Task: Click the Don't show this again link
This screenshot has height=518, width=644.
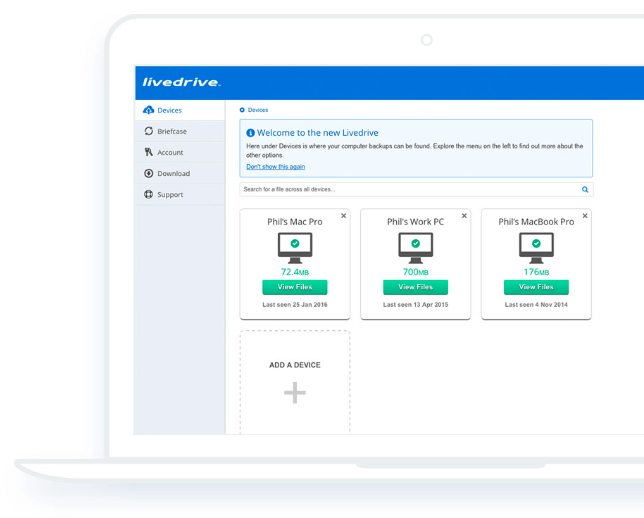Action: tap(276, 166)
